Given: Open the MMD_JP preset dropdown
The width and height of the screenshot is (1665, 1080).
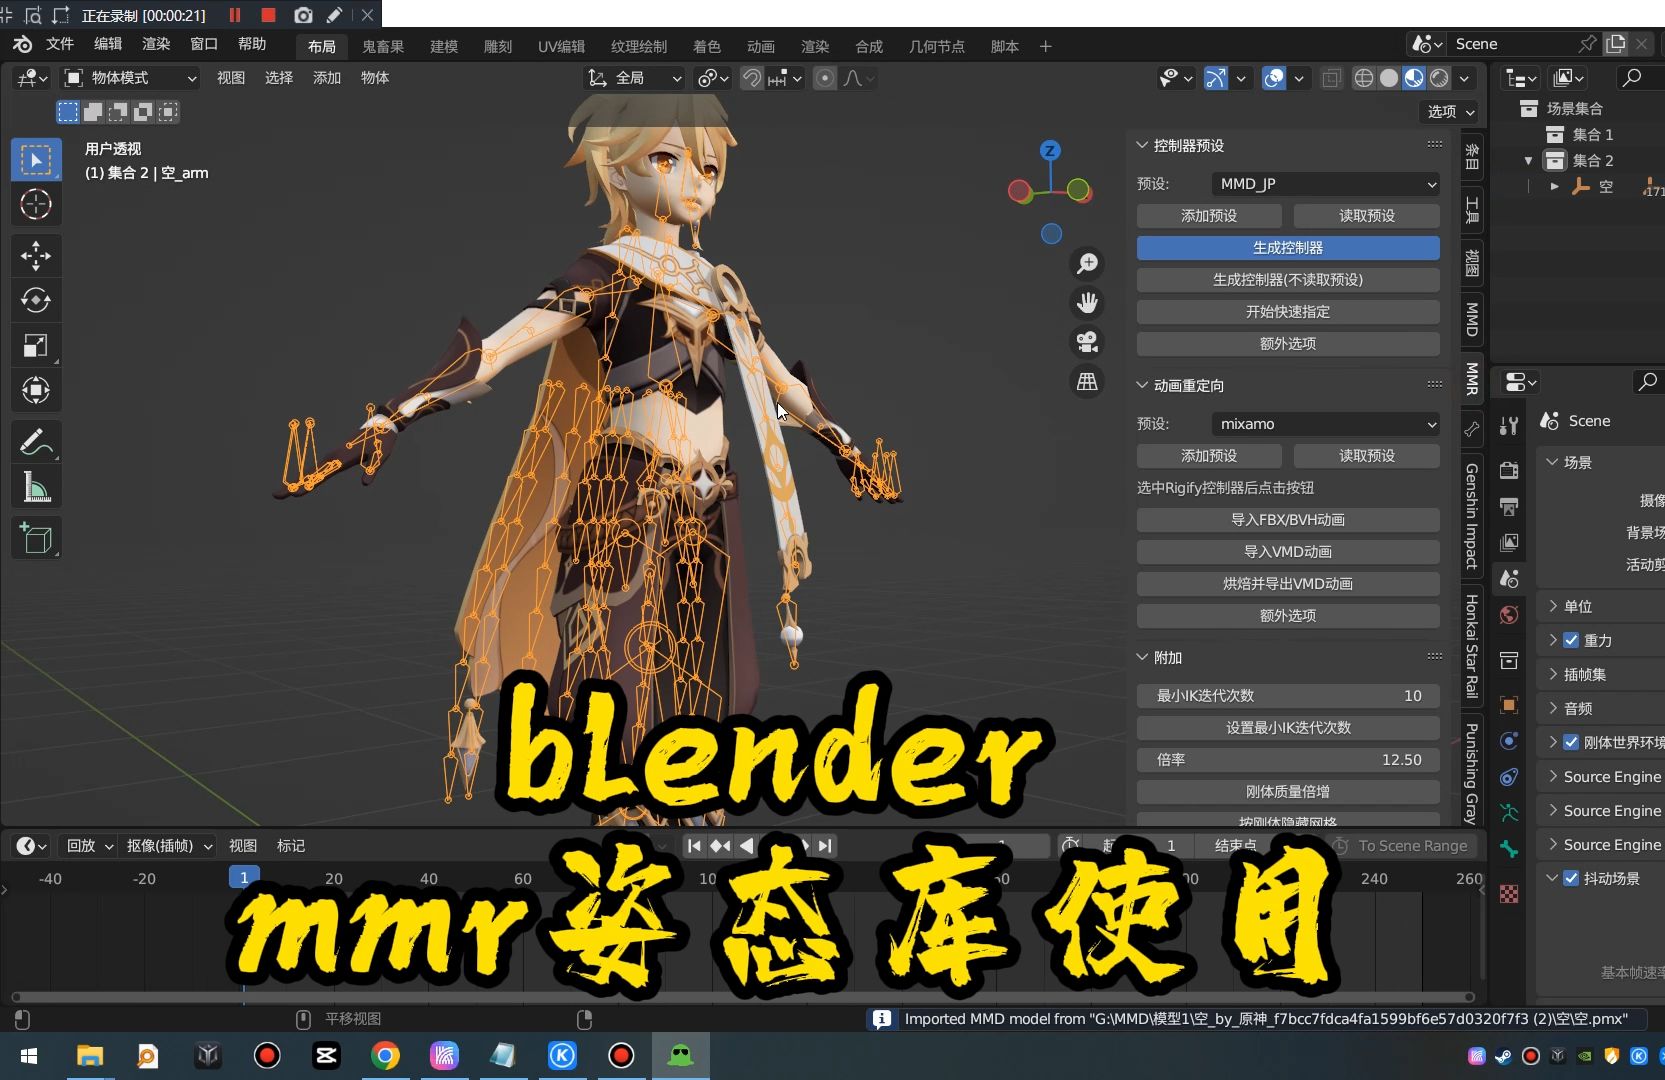Looking at the screenshot, I should point(1326,184).
